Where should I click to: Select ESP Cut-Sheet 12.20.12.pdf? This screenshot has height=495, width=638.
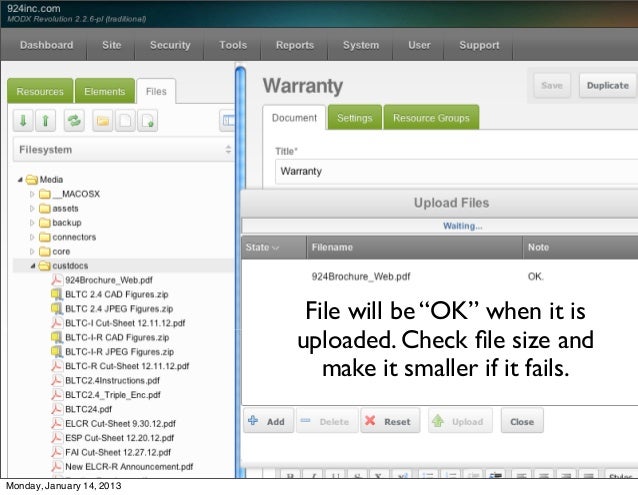tap(120, 438)
